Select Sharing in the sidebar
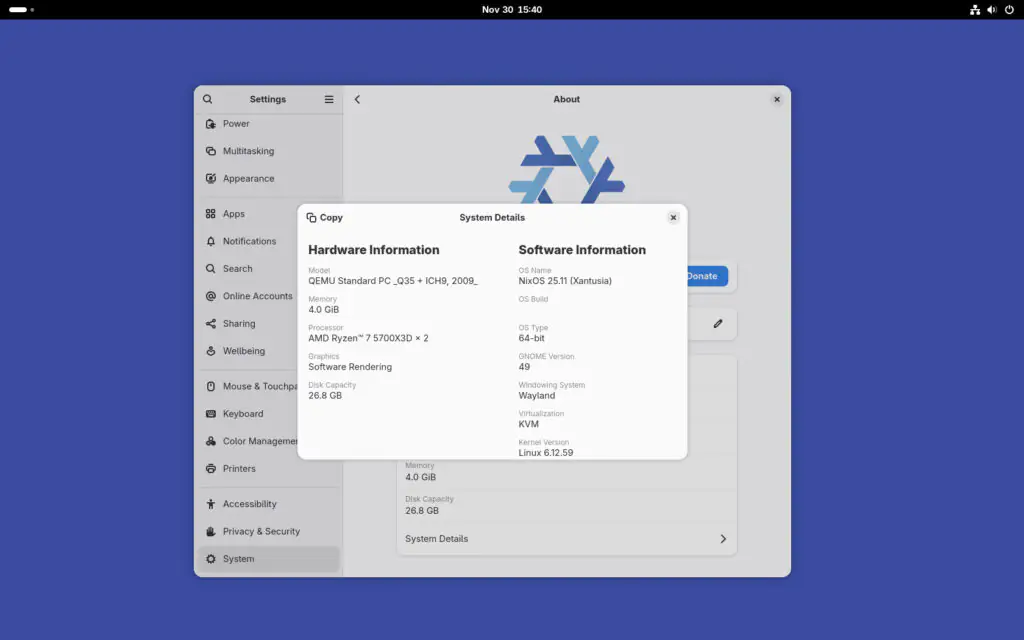This screenshot has height=640, width=1024. 239,324
